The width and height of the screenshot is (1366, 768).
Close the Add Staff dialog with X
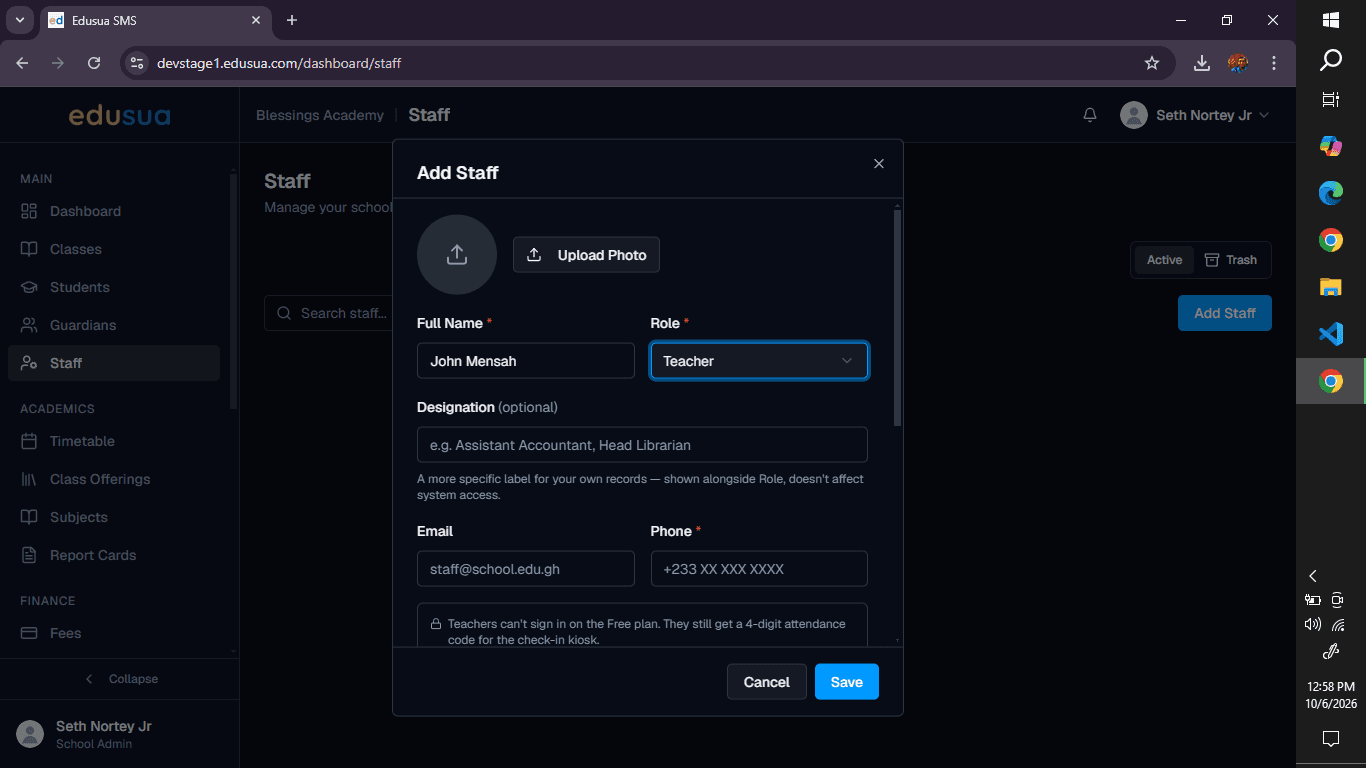click(x=879, y=164)
